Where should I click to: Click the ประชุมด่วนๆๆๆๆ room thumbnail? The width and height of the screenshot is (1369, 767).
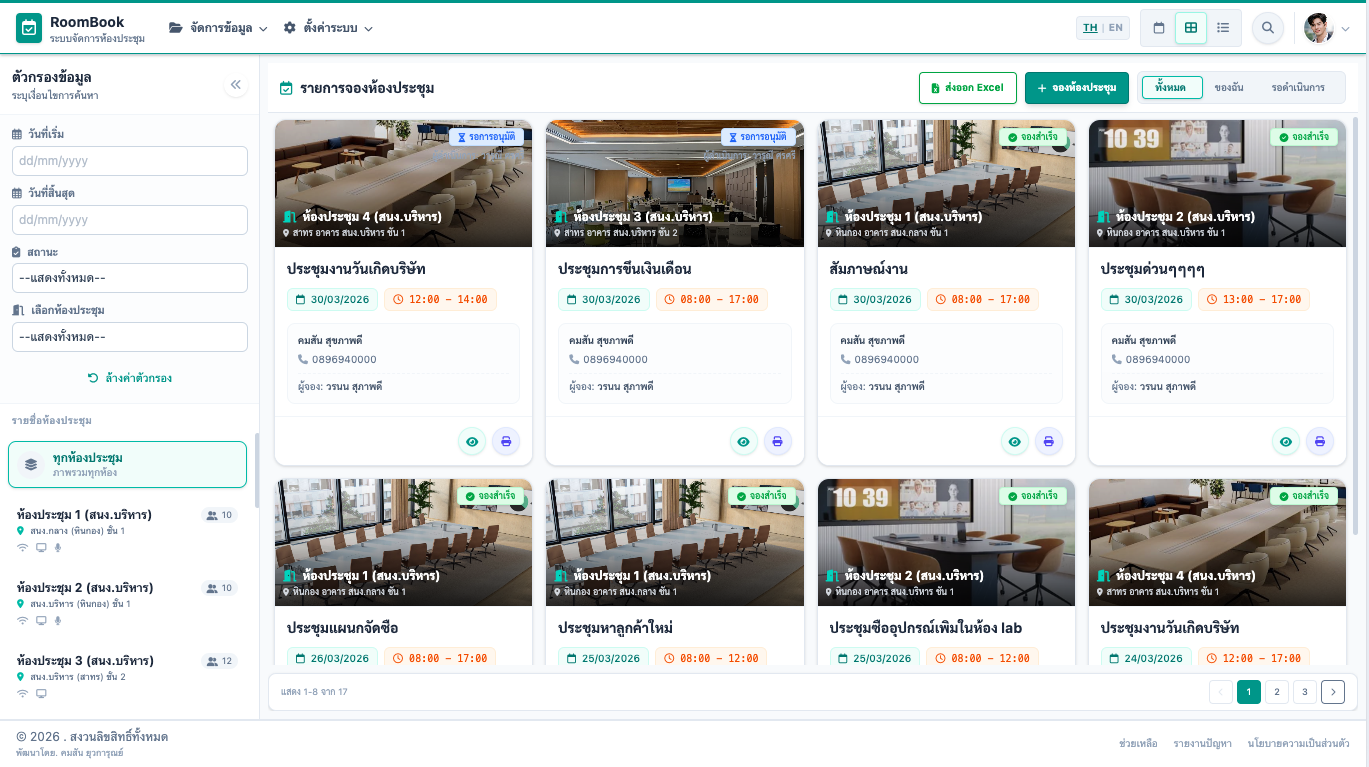click(1218, 183)
